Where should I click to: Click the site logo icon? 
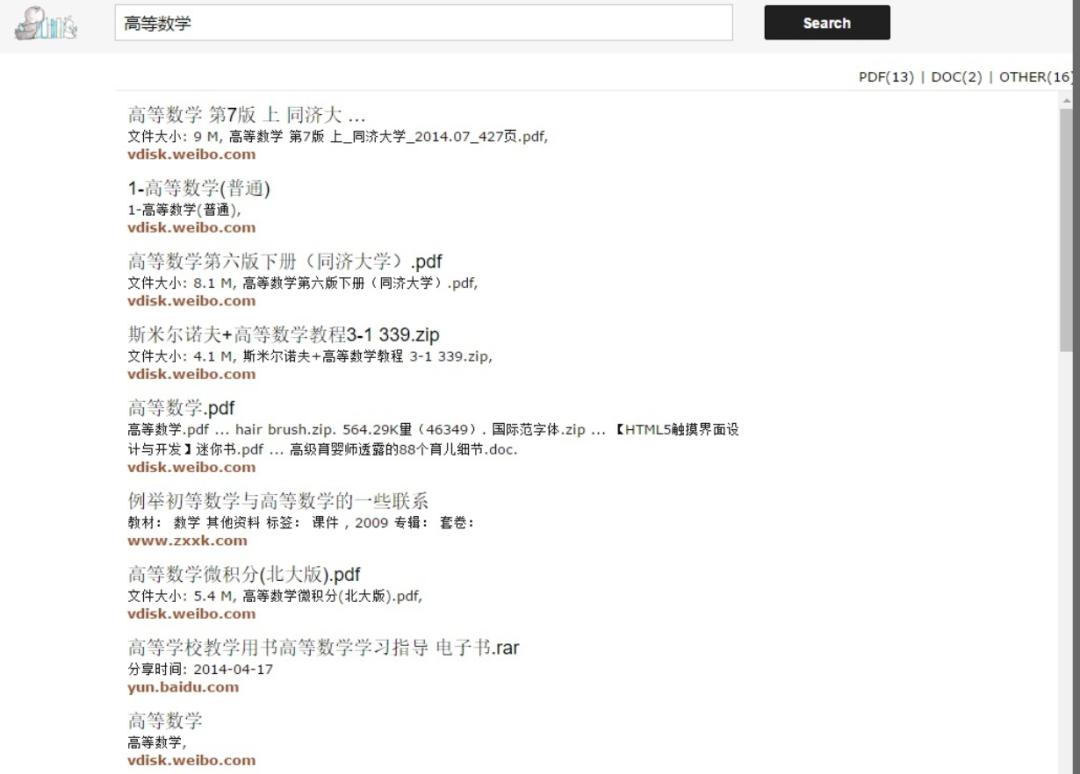[x=45, y=23]
